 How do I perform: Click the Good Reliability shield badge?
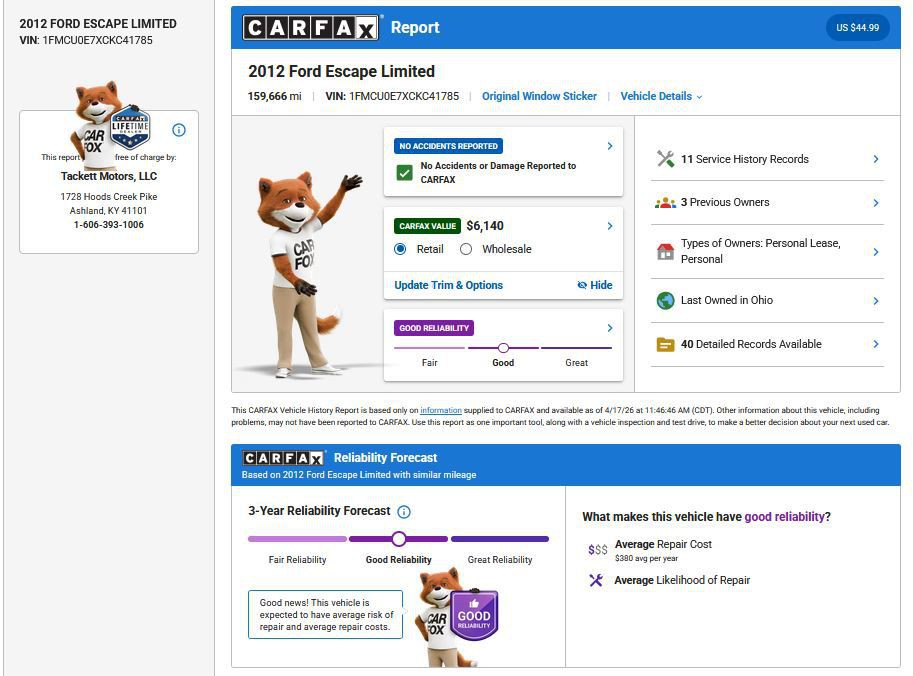[x=474, y=616]
